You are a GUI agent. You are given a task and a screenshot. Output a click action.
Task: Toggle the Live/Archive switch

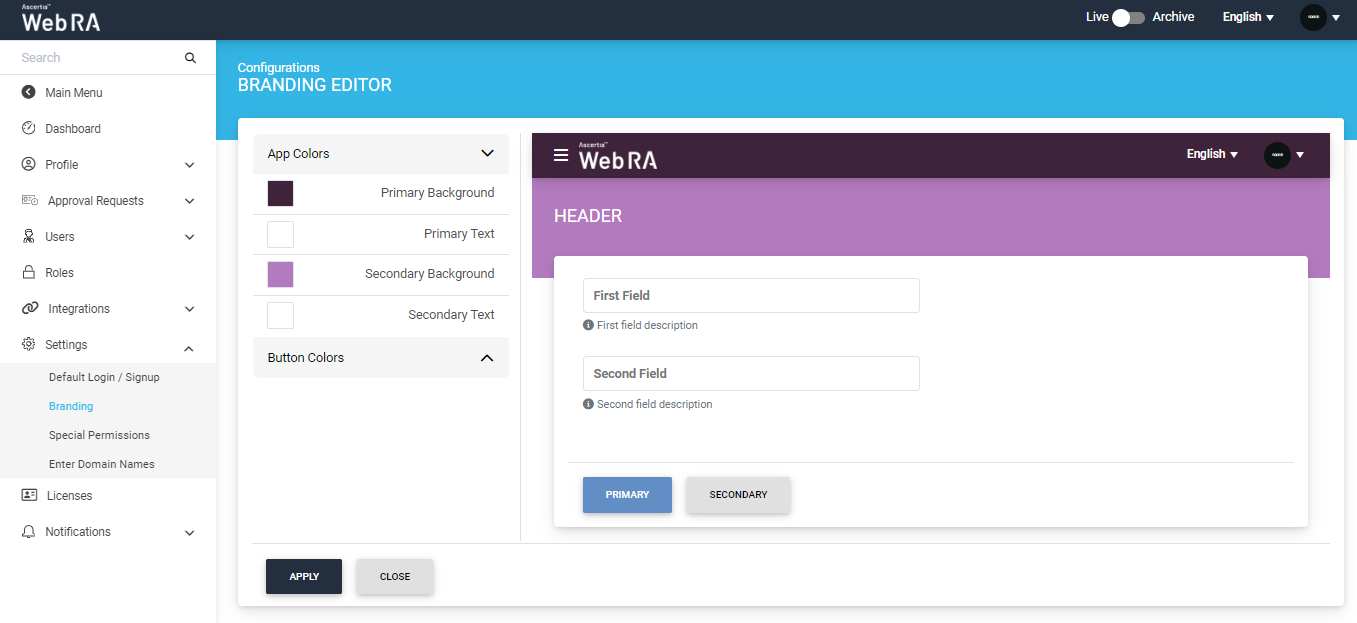1129,17
